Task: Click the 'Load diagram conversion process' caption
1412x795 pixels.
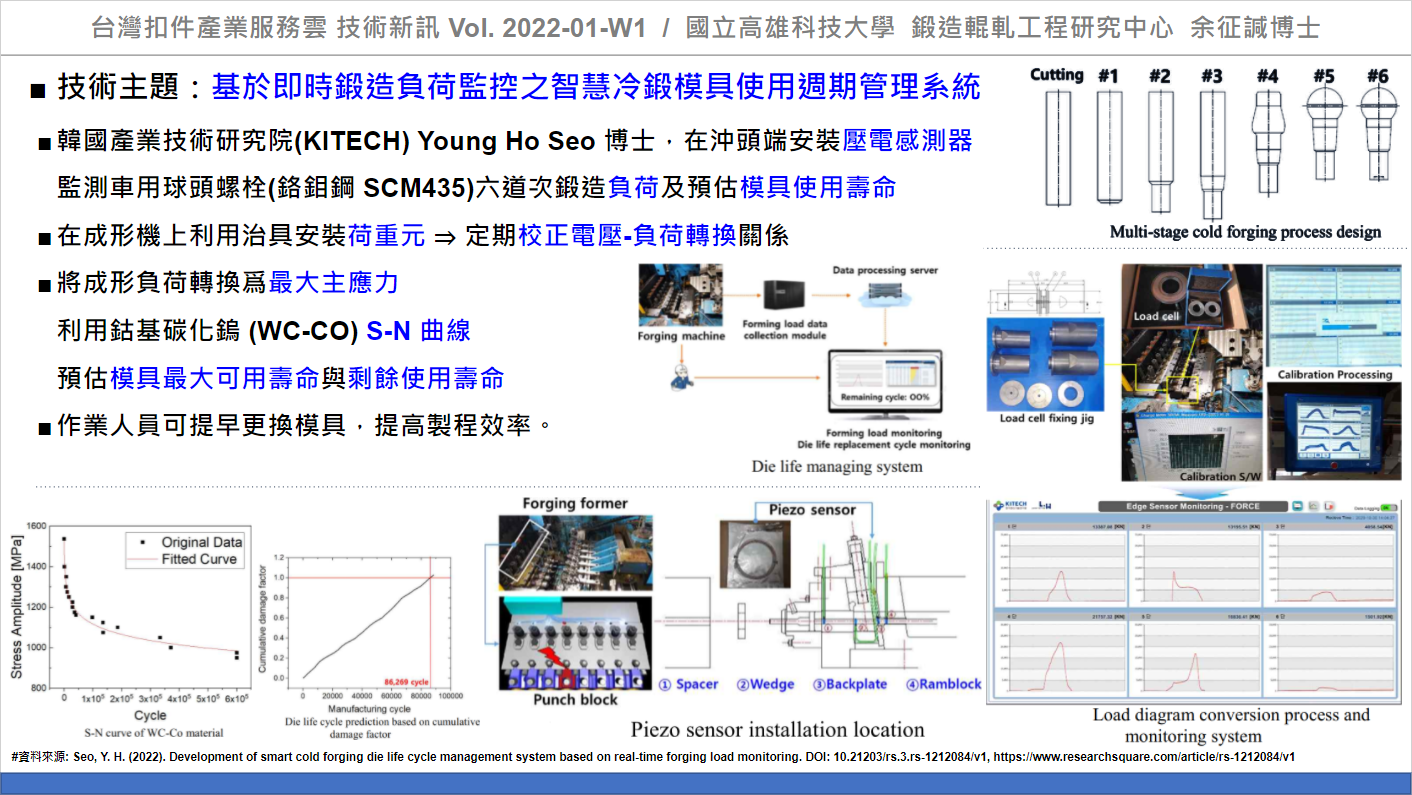Action: pos(1231,715)
